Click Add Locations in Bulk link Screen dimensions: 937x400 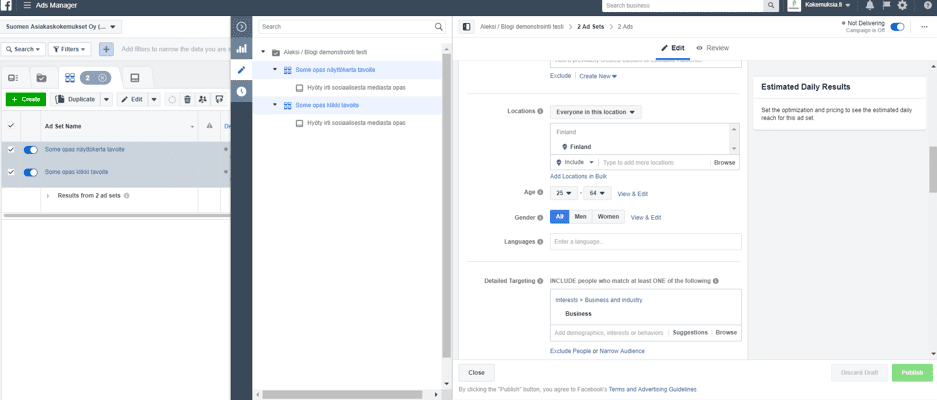tap(578, 176)
